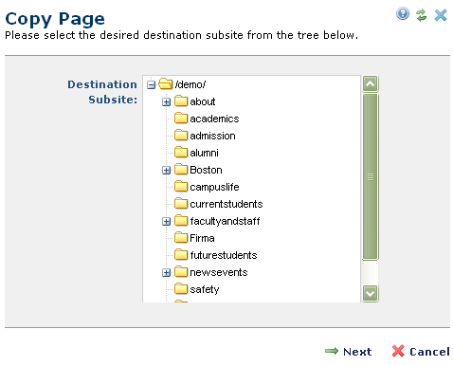Collapse the /demo/ root node
The image size is (453, 366).
151,85
